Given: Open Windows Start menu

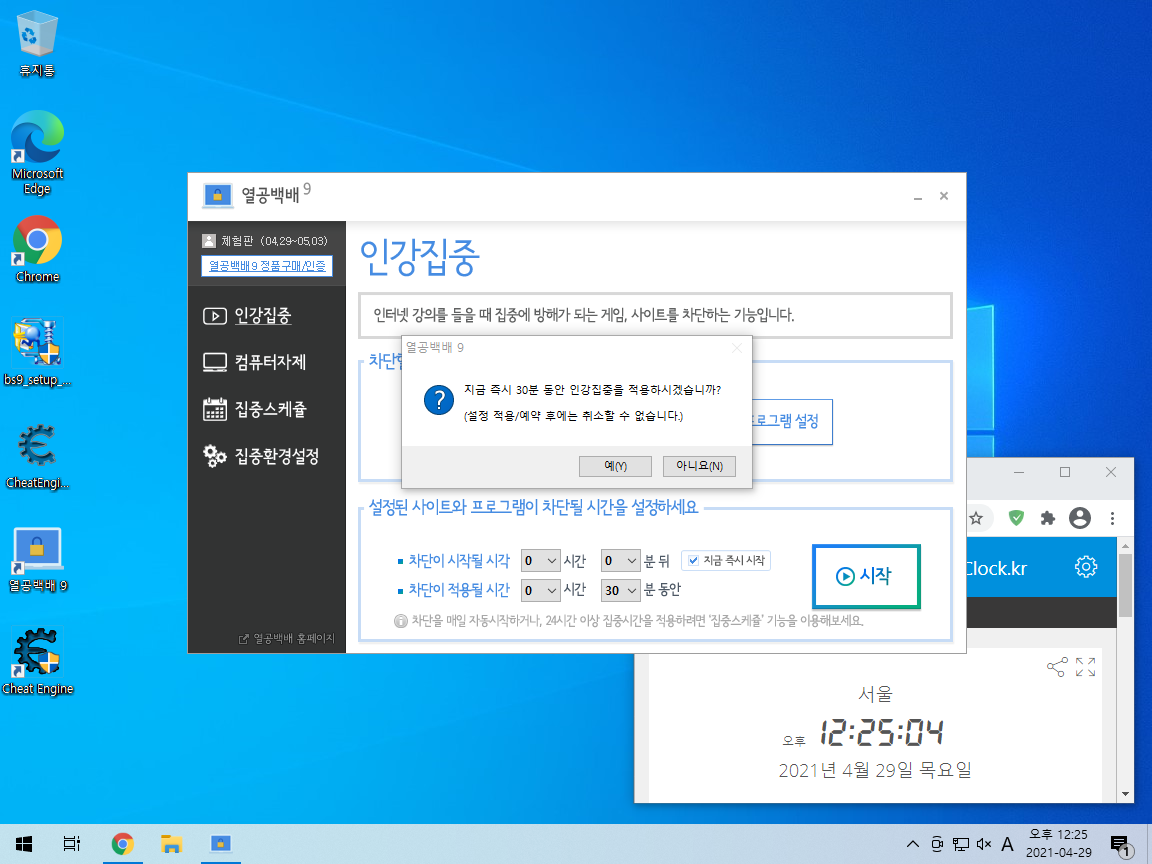Looking at the screenshot, I should coord(24,844).
